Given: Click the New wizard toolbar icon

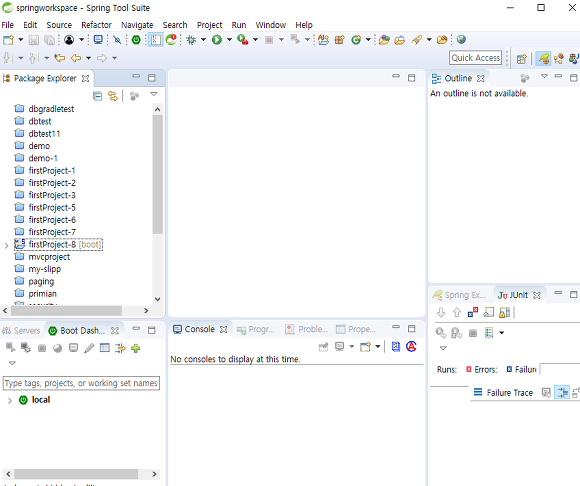Looking at the screenshot, I should pos(8,40).
